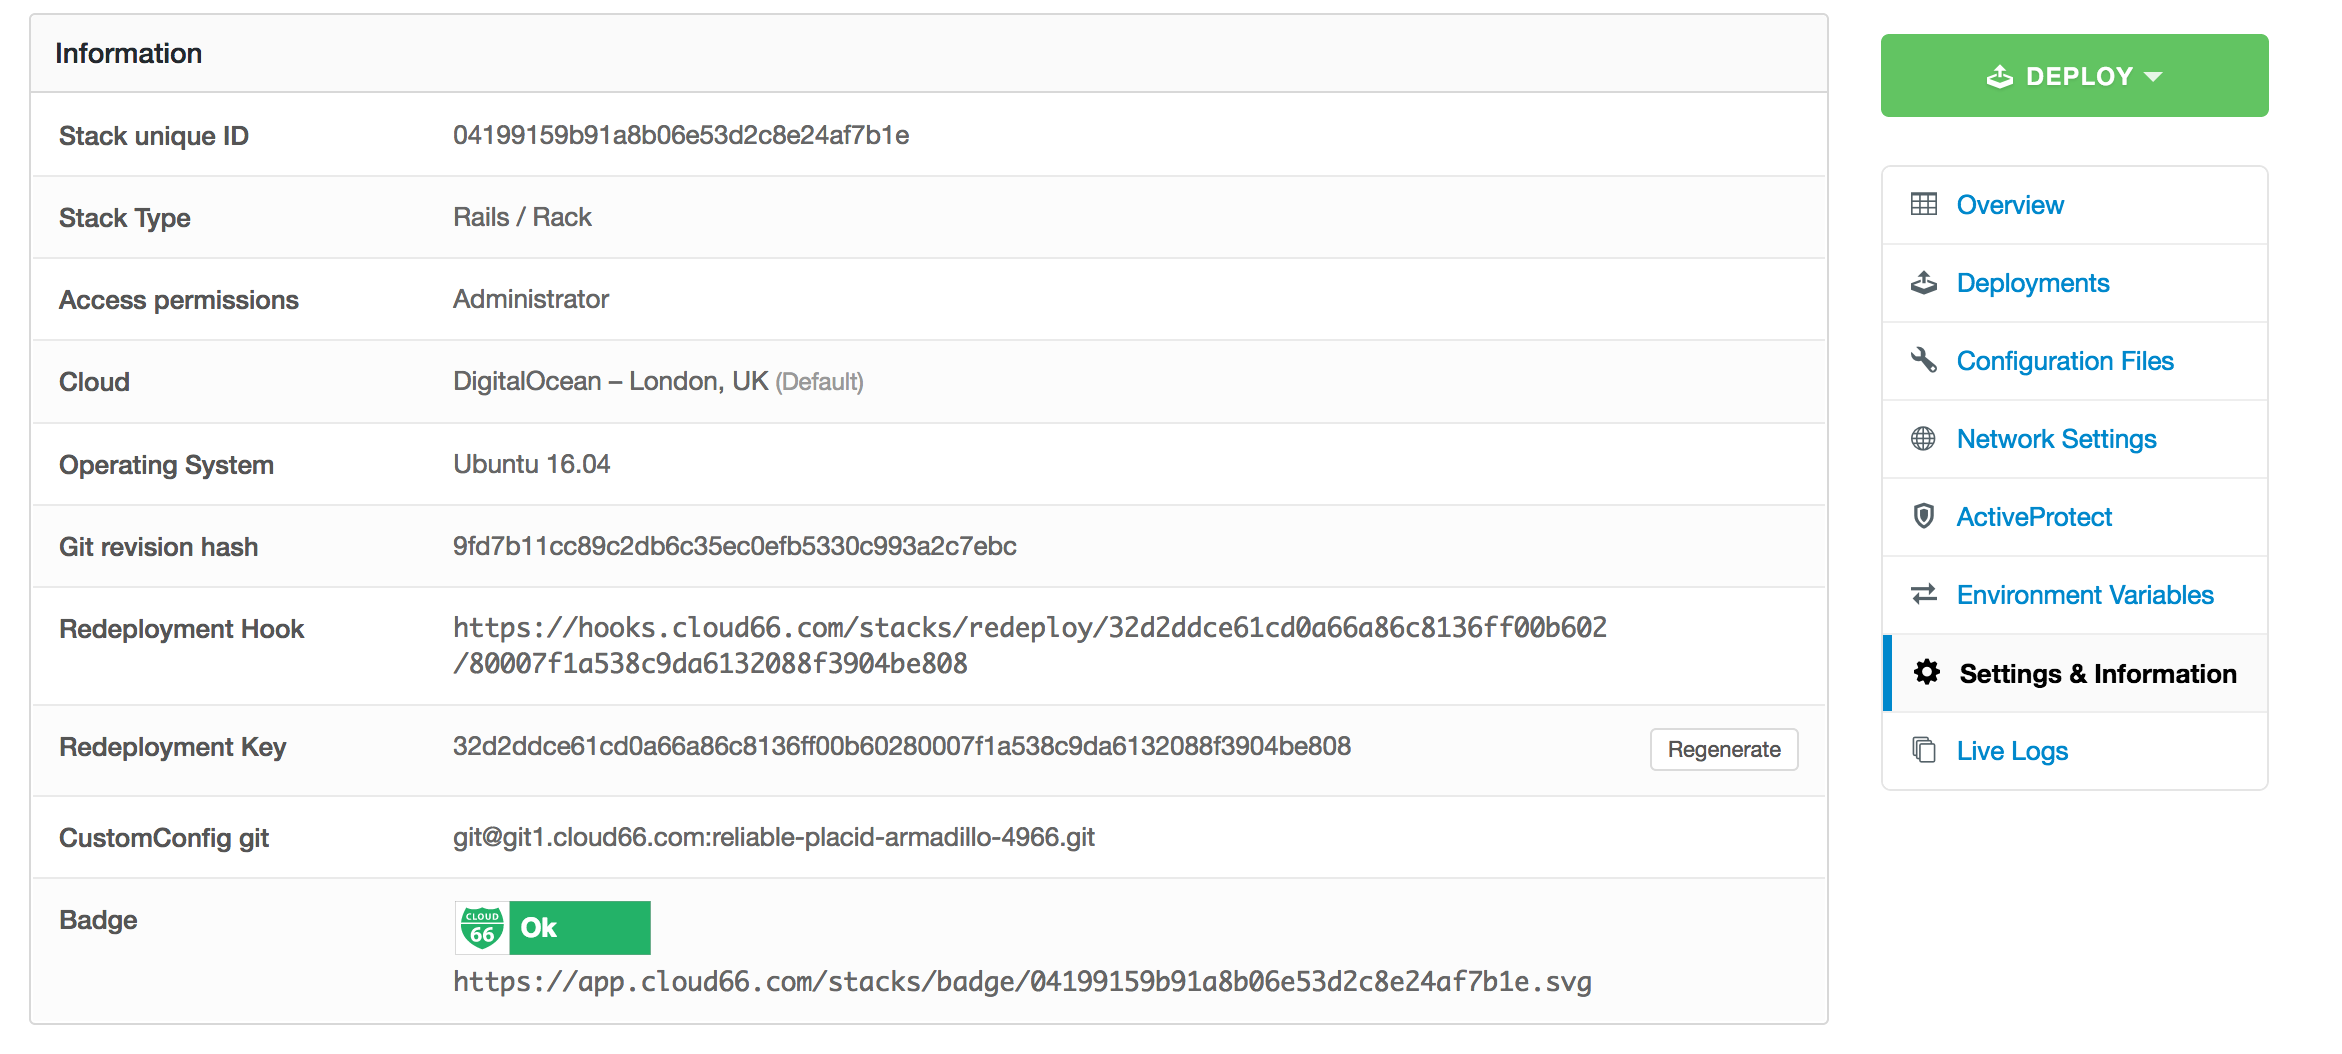This screenshot has height=1054, width=2342.
Task: Regenerate the redeployment key
Action: (x=1724, y=749)
